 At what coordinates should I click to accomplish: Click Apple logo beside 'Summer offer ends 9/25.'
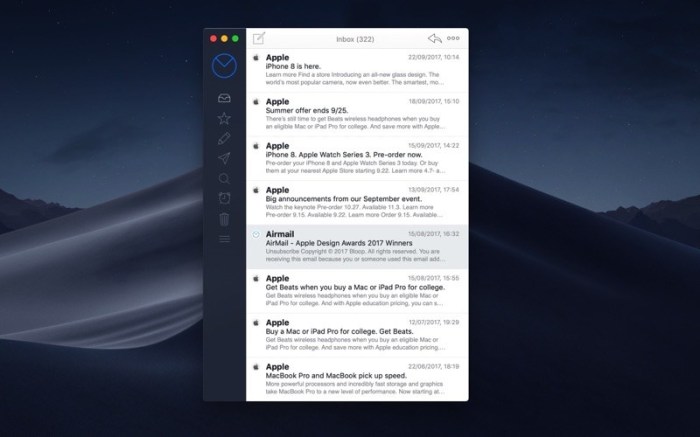tap(256, 101)
